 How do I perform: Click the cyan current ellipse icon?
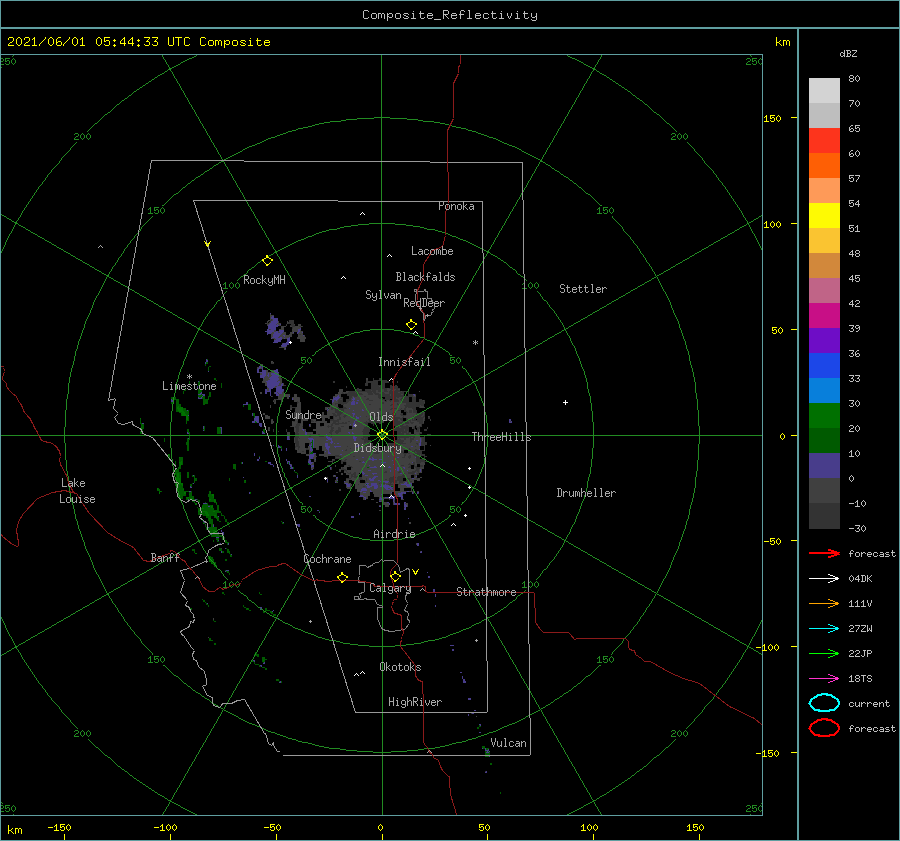coord(824,703)
